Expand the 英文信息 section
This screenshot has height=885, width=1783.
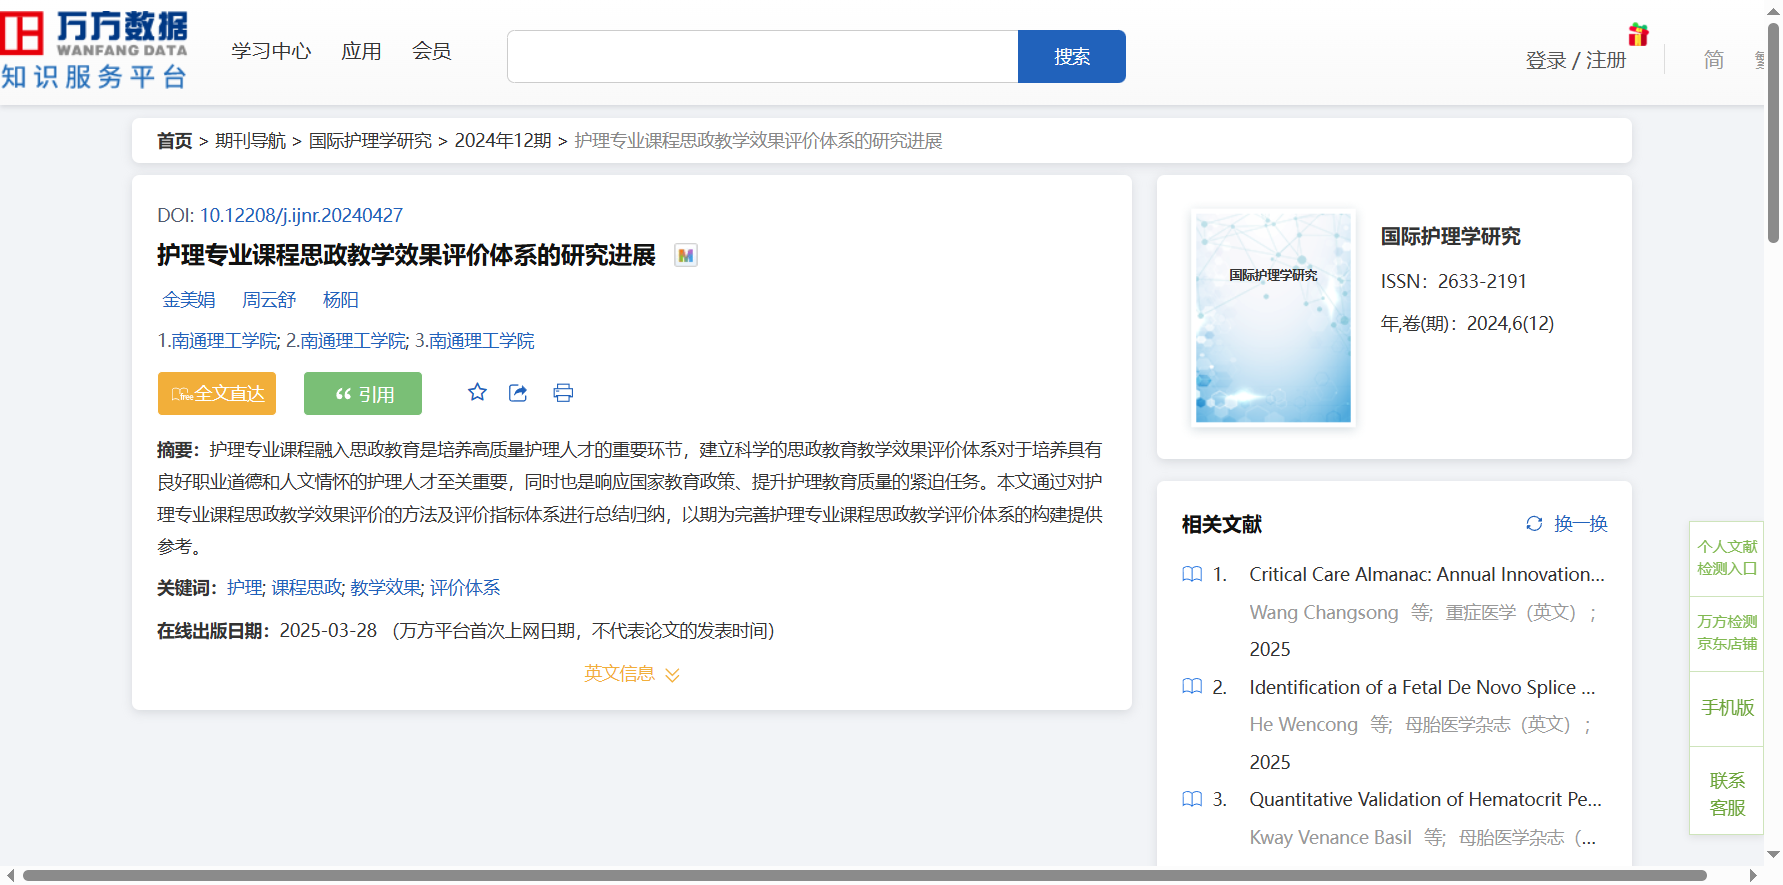(631, 674)
